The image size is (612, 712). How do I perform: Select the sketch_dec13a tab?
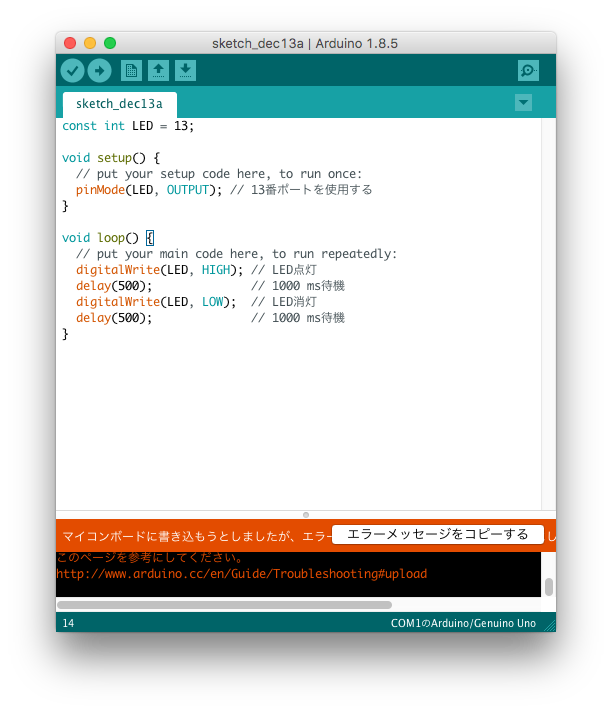[119, 104]
